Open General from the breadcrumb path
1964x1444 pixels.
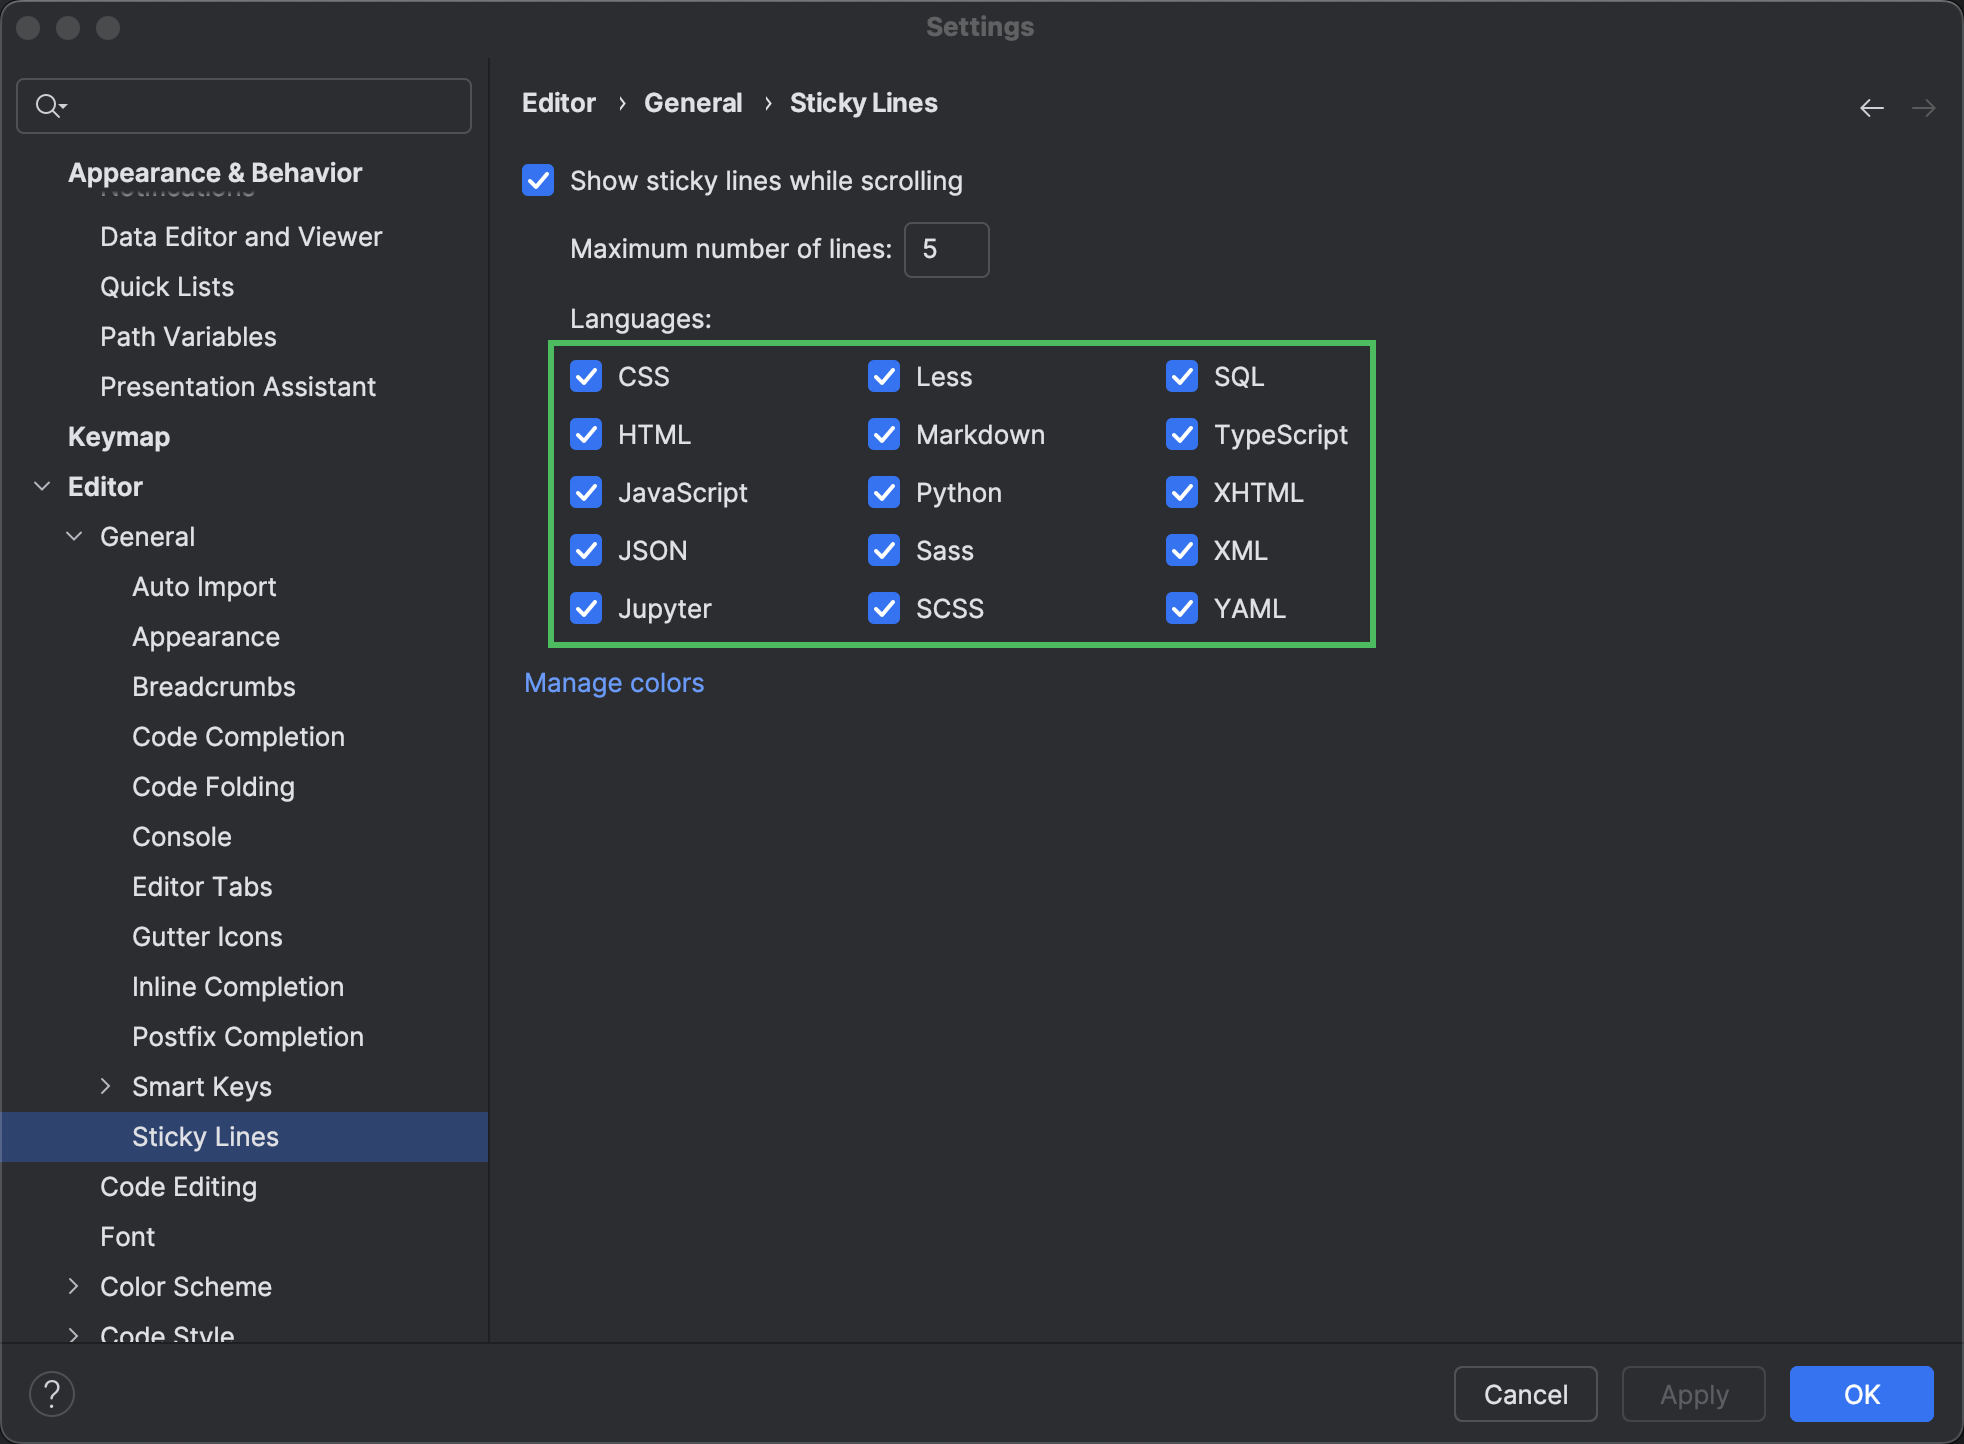(x=693, y=102)
